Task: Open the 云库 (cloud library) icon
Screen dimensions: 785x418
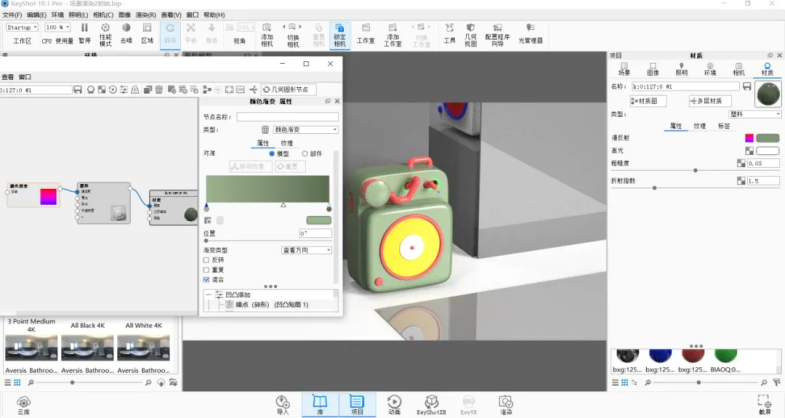Action: [23, 402]
